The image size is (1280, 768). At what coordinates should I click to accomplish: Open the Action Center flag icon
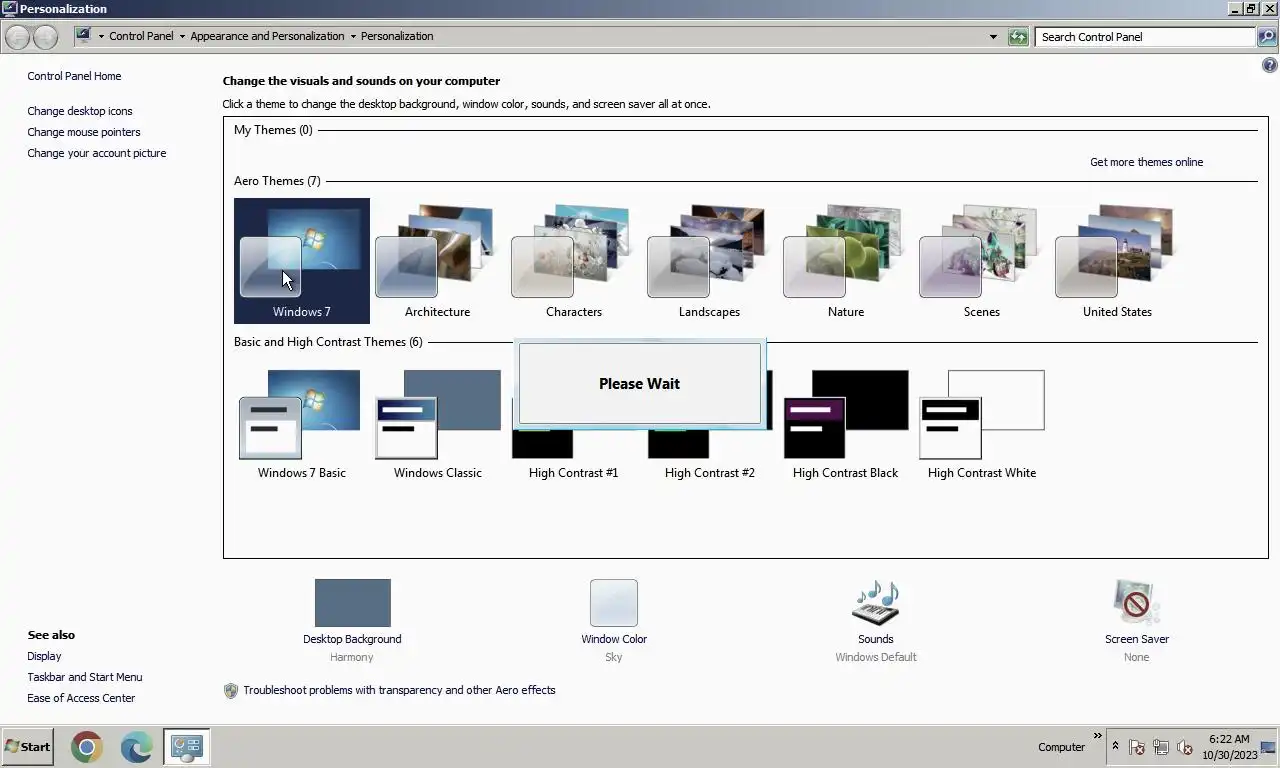pyautogui.click(x=1137, y=747)
